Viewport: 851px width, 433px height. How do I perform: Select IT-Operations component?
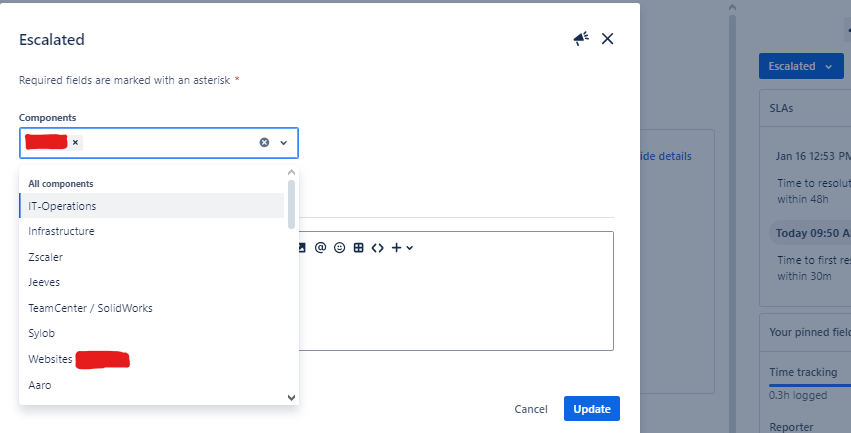coord(151,206)
